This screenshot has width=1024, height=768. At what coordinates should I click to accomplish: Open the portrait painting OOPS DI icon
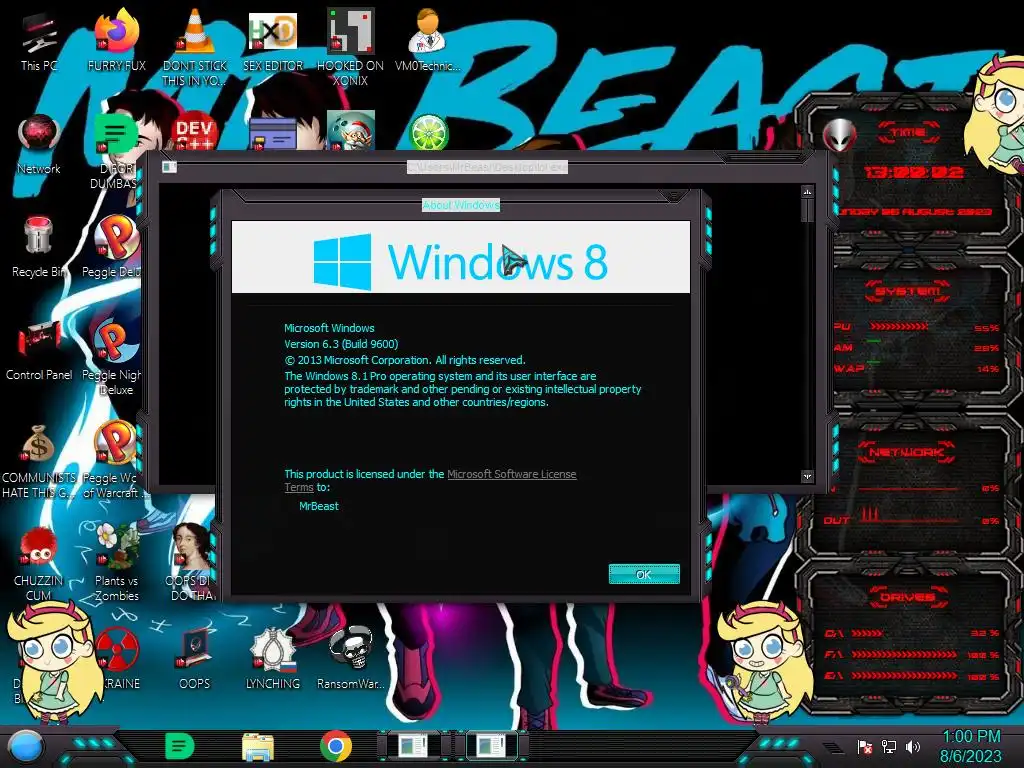[x=191, y=563]
